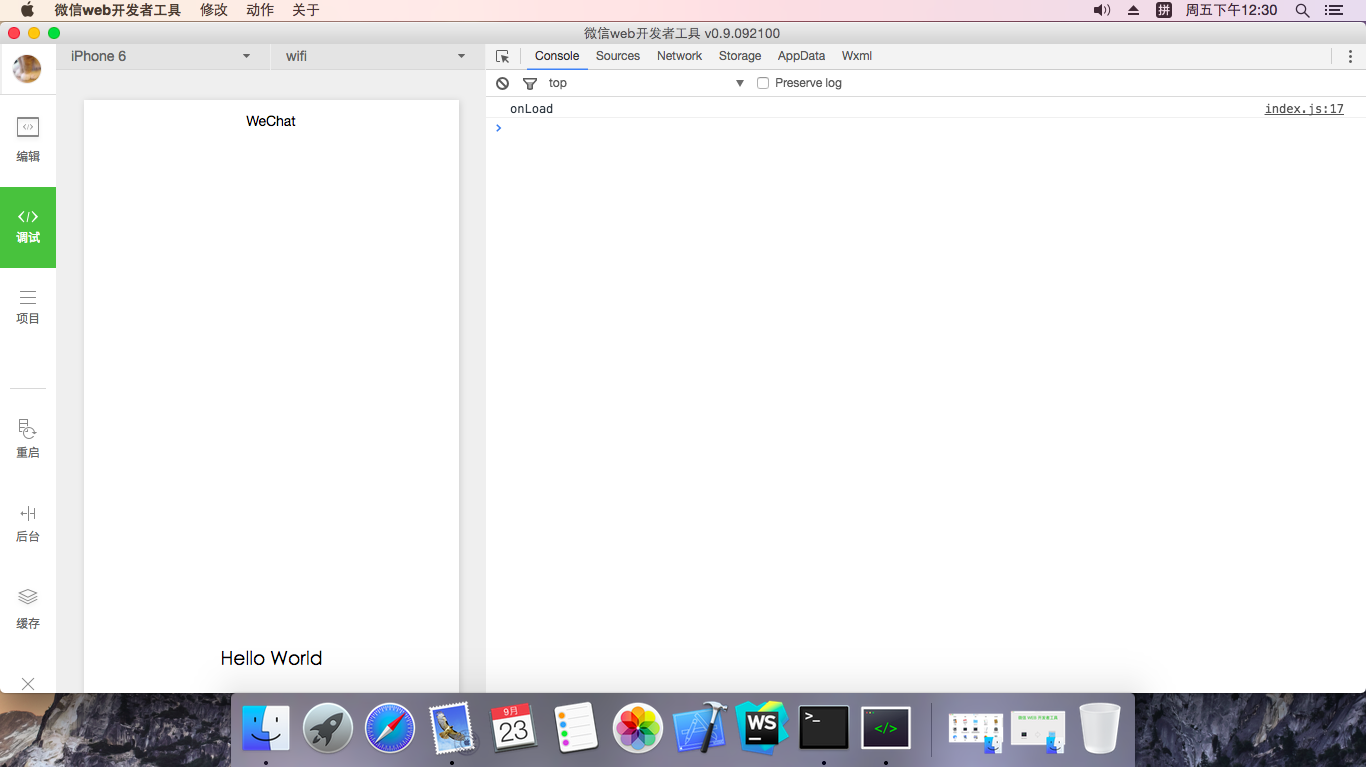Image resolution: width=1366 pixels, height=767 pixels.
Task: Open Trash from the dock
Action: click(1100, 728)
